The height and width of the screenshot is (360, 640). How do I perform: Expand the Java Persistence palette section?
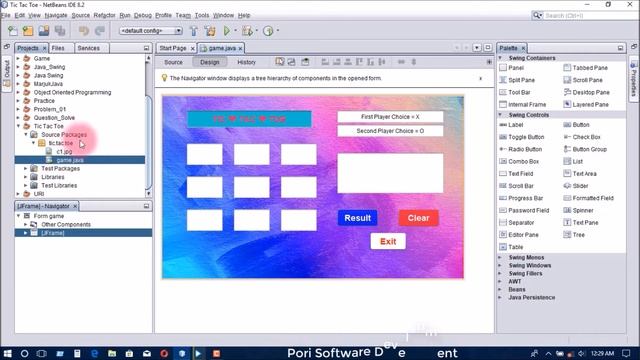coord(500,298)
